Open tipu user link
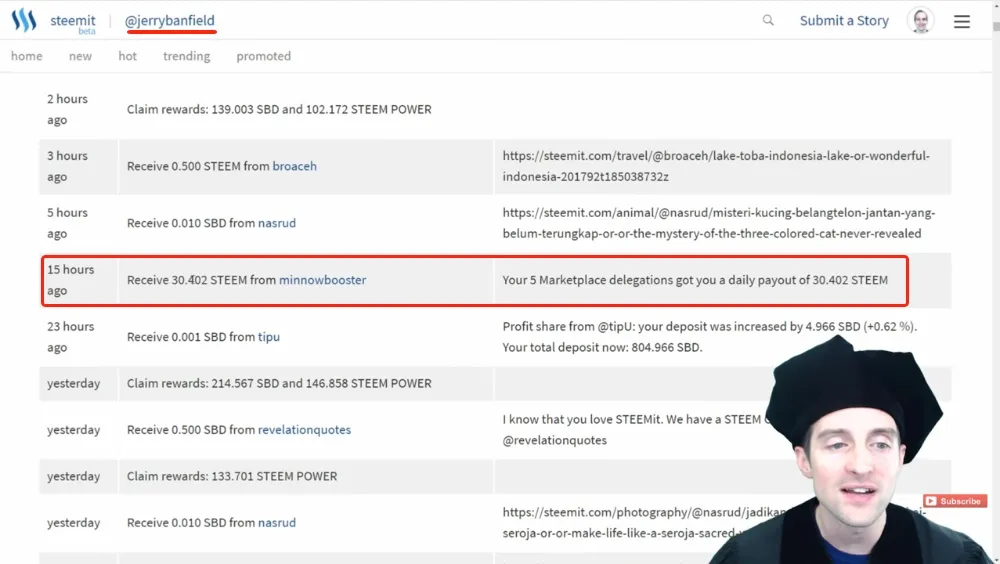 (x=268, y=337)
